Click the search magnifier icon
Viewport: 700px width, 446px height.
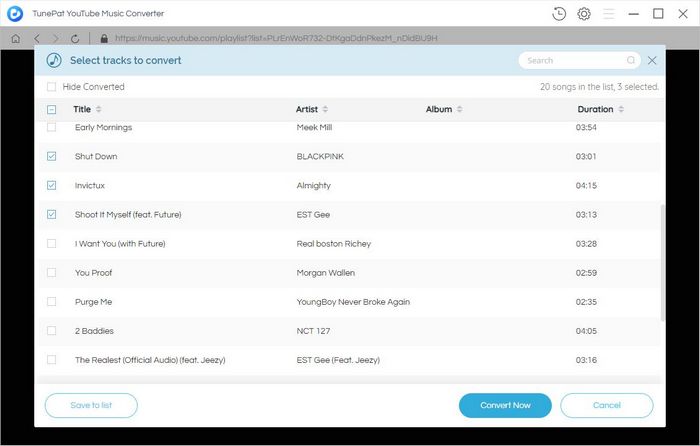pyautogui.click(x=631, y=60)
